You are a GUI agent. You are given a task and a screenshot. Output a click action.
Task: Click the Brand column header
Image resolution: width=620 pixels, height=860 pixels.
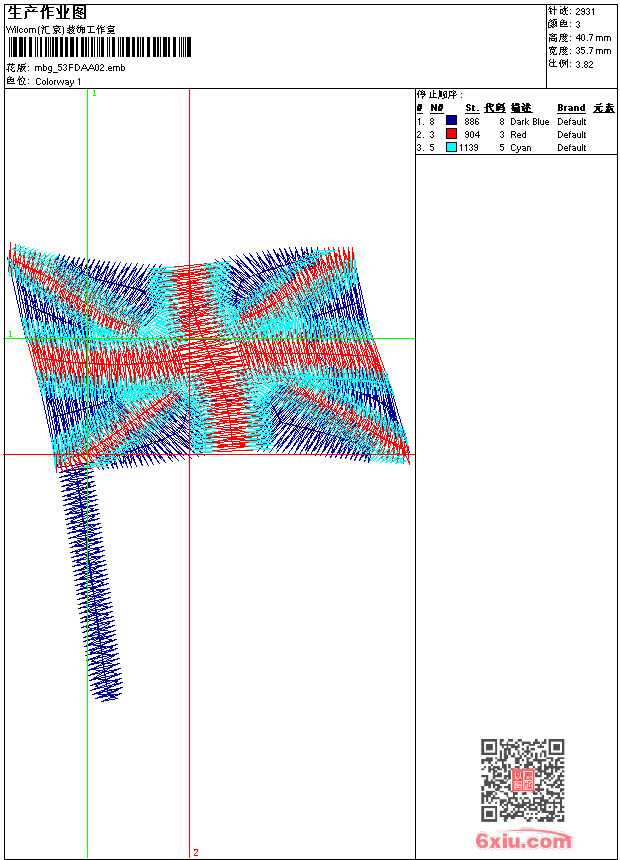571,108
